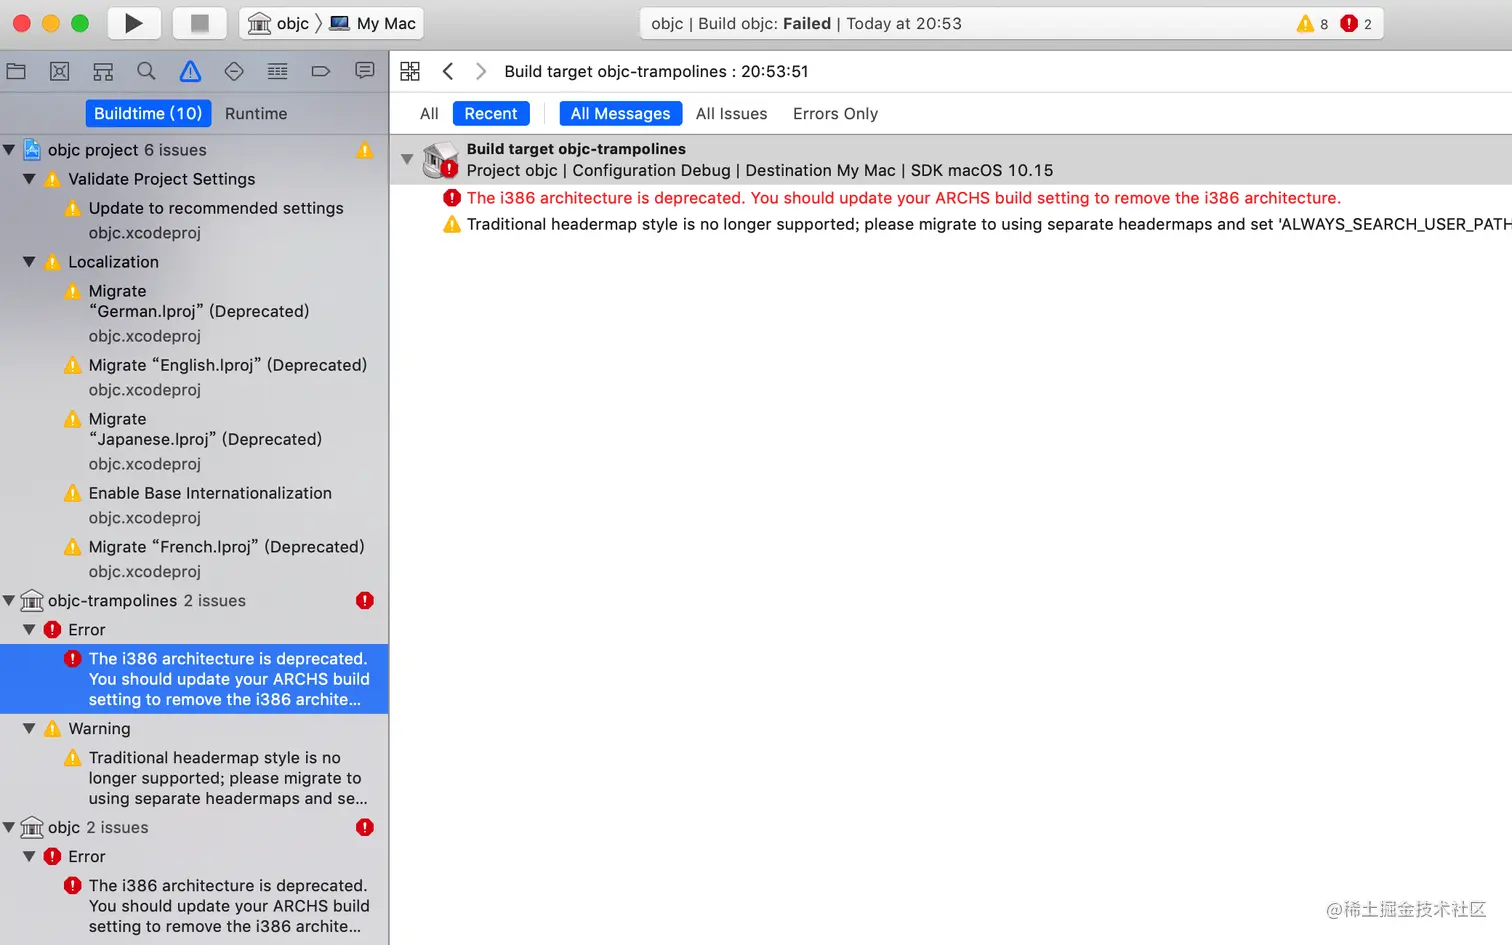Collapse the Validate Project Settings group

tap(29, 179)
